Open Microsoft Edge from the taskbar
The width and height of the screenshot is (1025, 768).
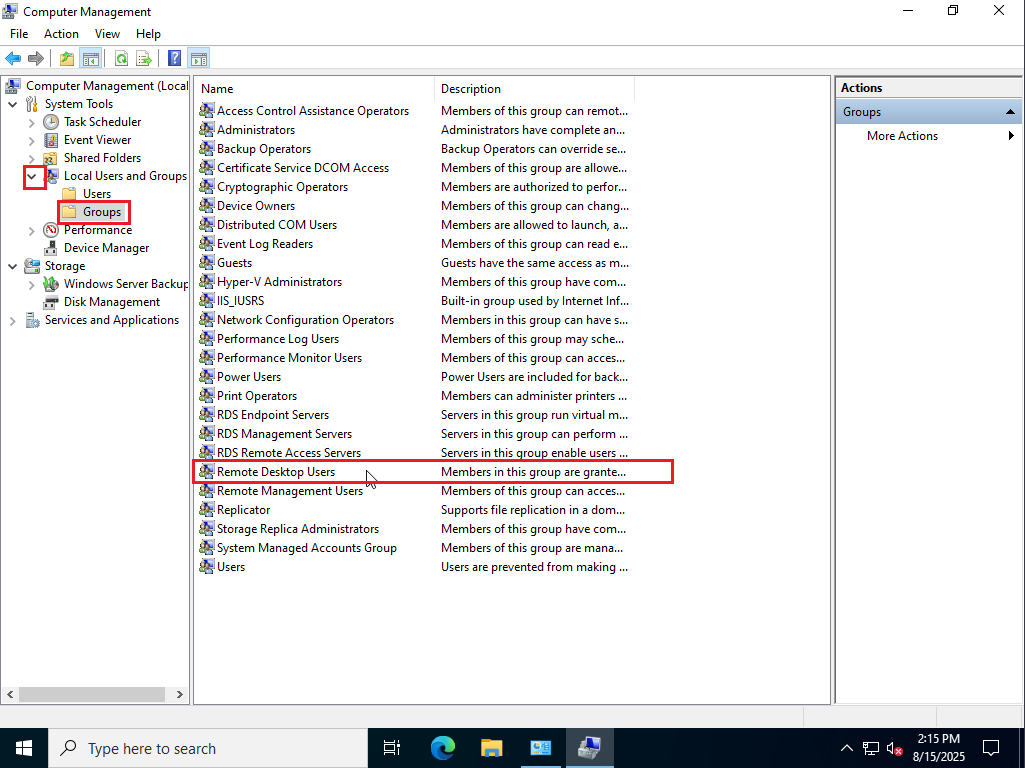(x=443, y=748)
